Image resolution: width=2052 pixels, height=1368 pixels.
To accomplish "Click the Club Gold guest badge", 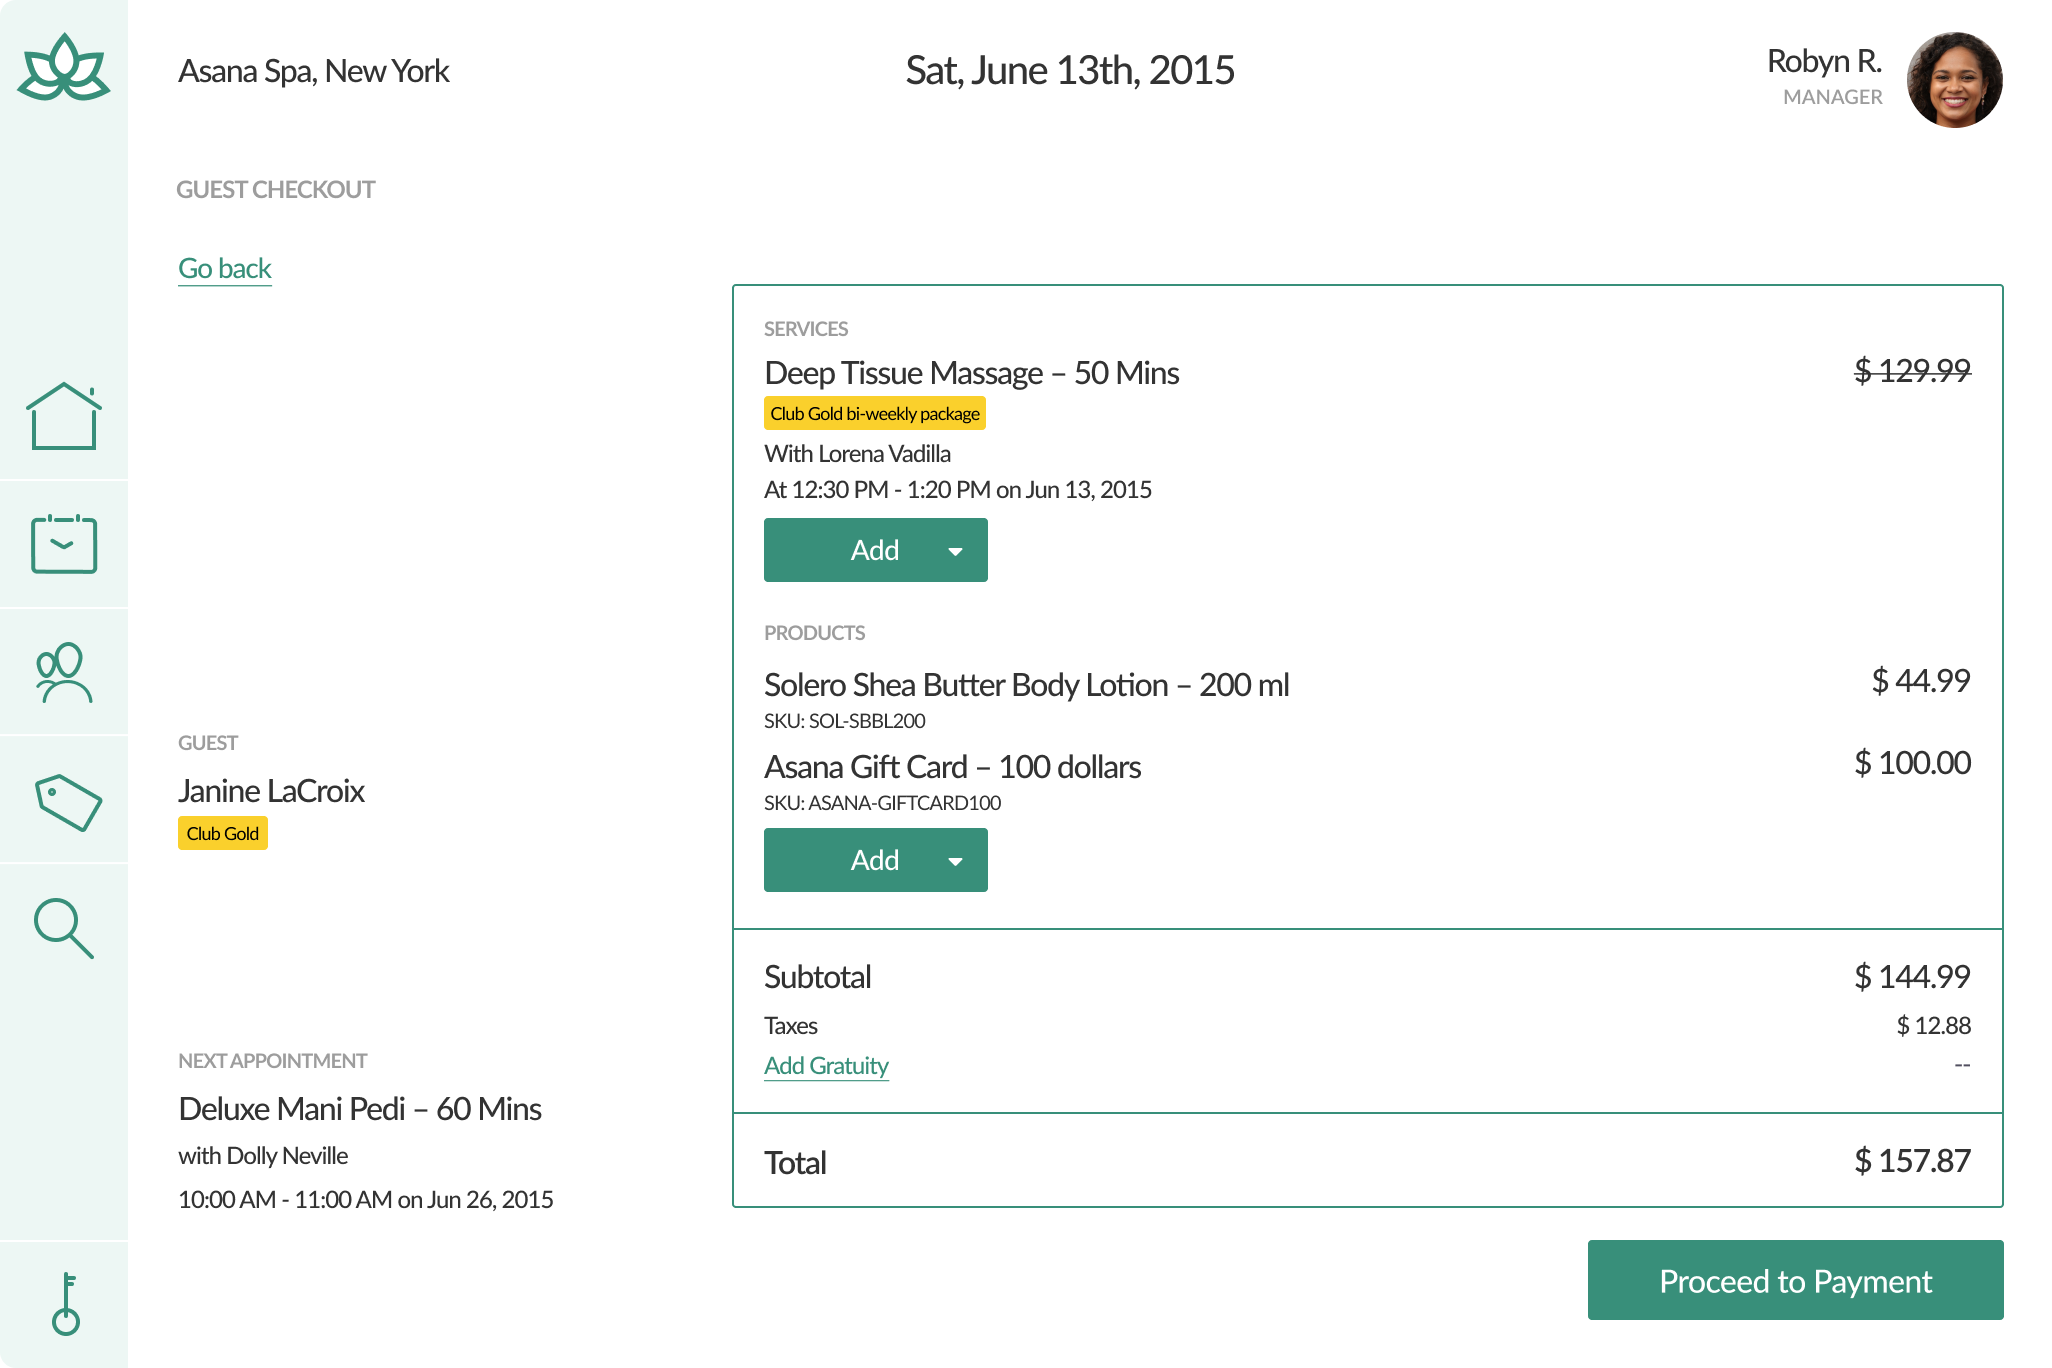I will 222,834.
